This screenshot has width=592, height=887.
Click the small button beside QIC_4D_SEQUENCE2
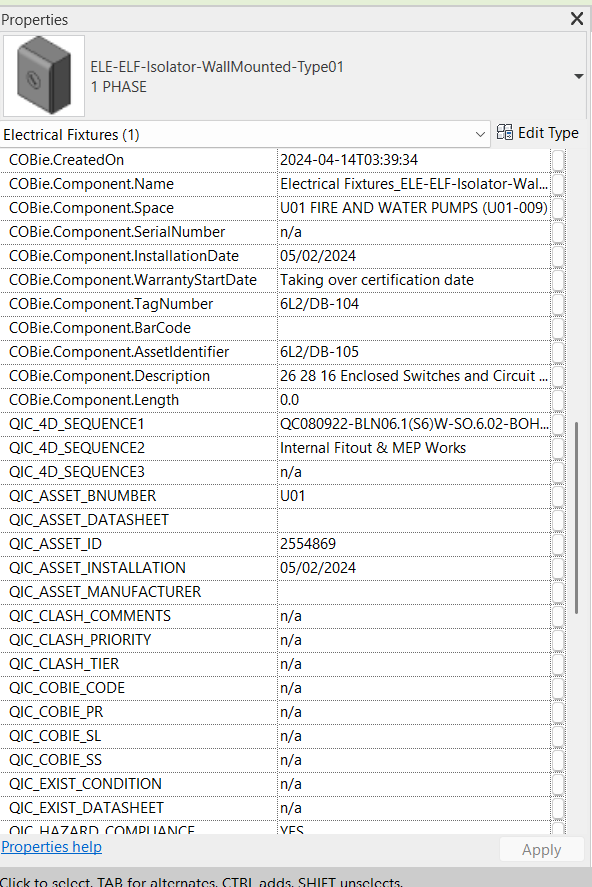[x=558, y=448]
